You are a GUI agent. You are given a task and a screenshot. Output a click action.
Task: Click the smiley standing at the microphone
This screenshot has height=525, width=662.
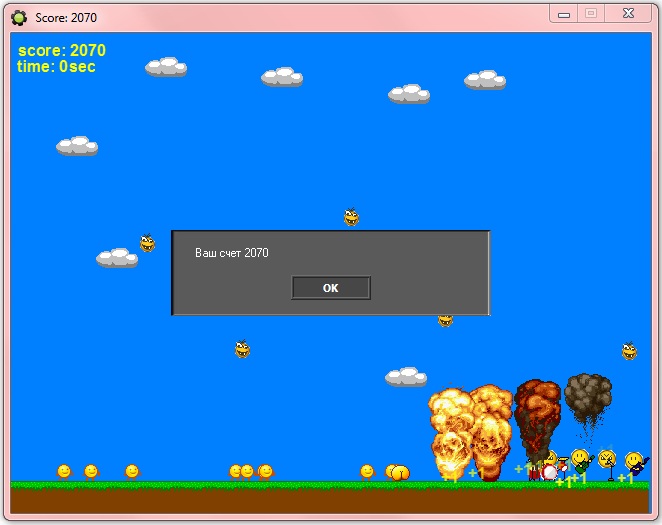pos(608,464)
